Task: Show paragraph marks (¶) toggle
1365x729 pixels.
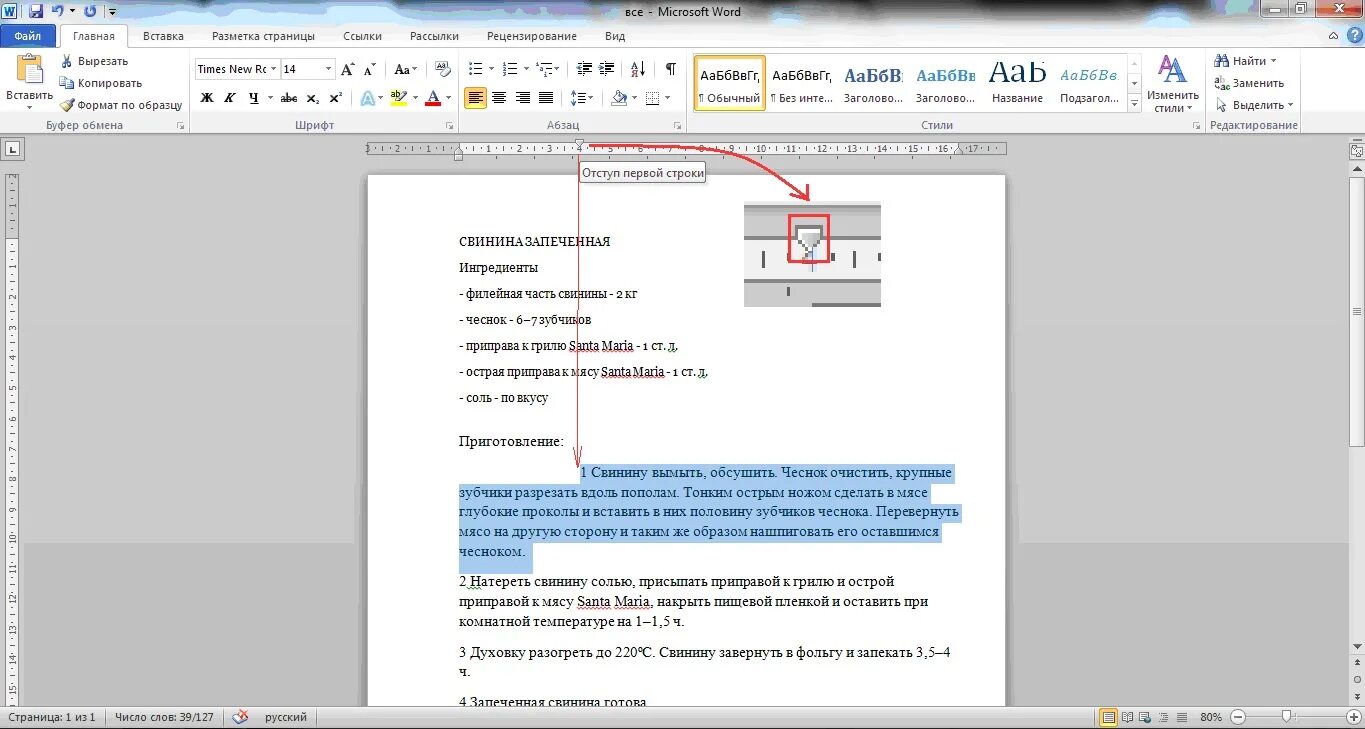Action: tap(671, 69)
